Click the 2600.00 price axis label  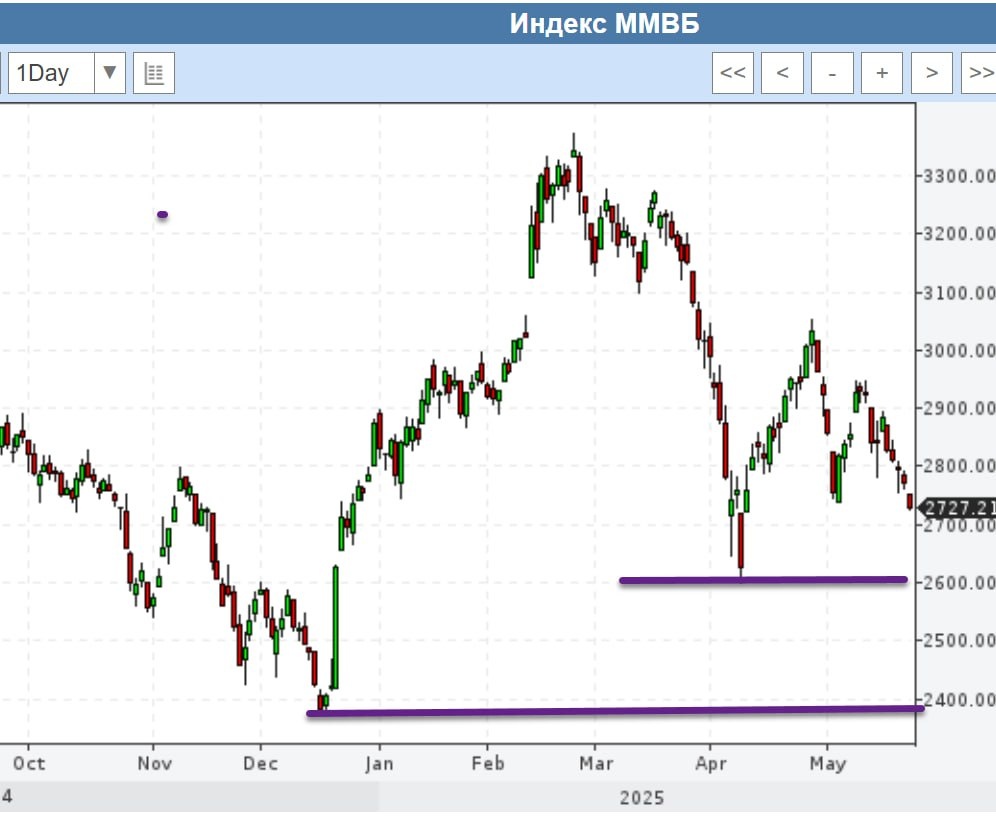[x=959, y=582]
